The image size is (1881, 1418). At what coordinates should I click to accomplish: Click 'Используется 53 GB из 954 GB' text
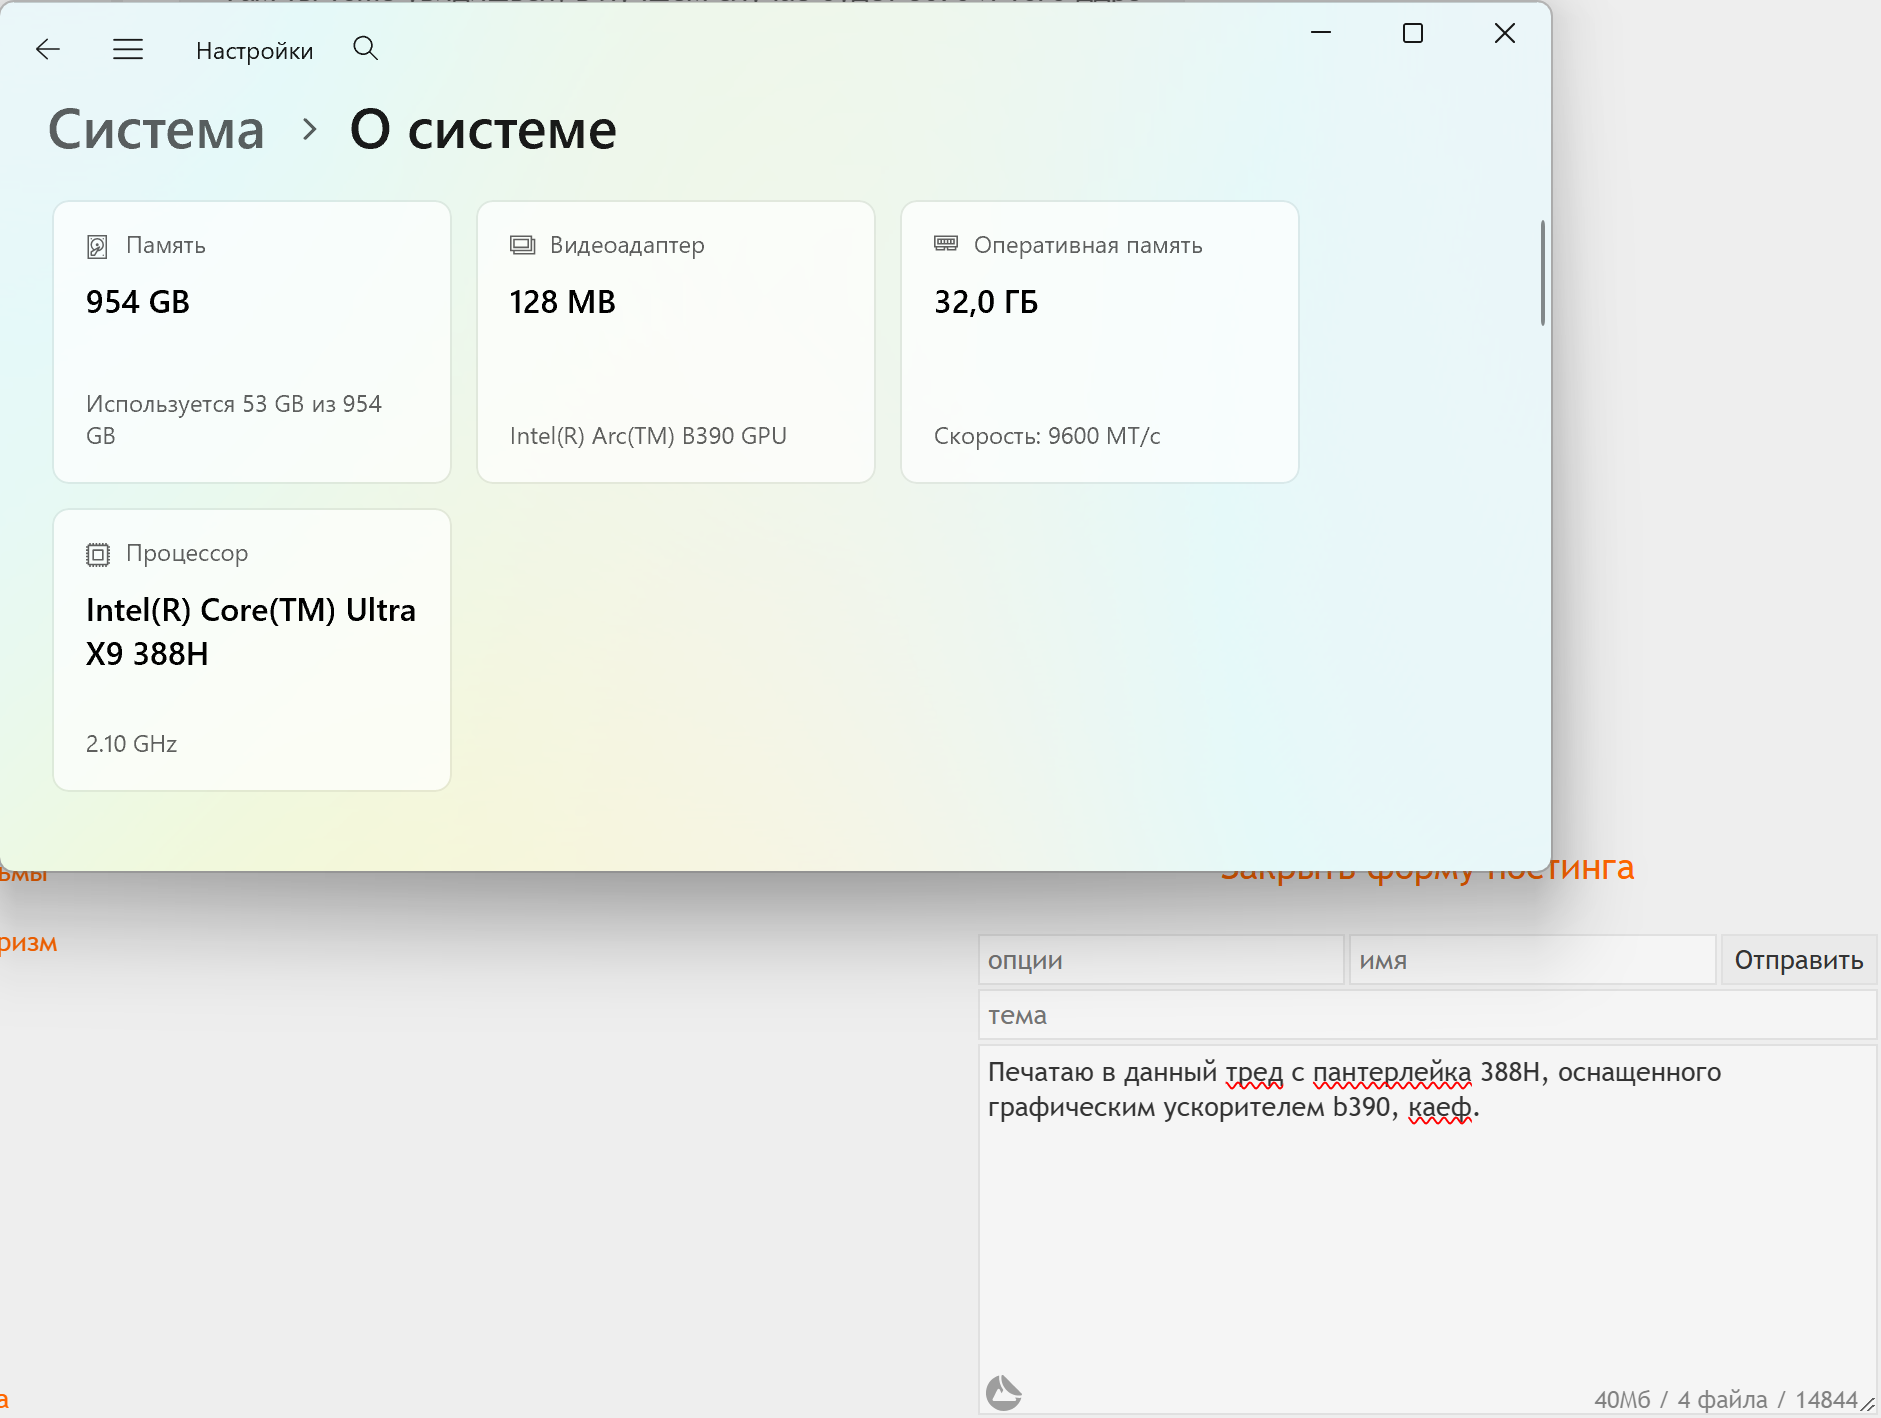[234, 420]
